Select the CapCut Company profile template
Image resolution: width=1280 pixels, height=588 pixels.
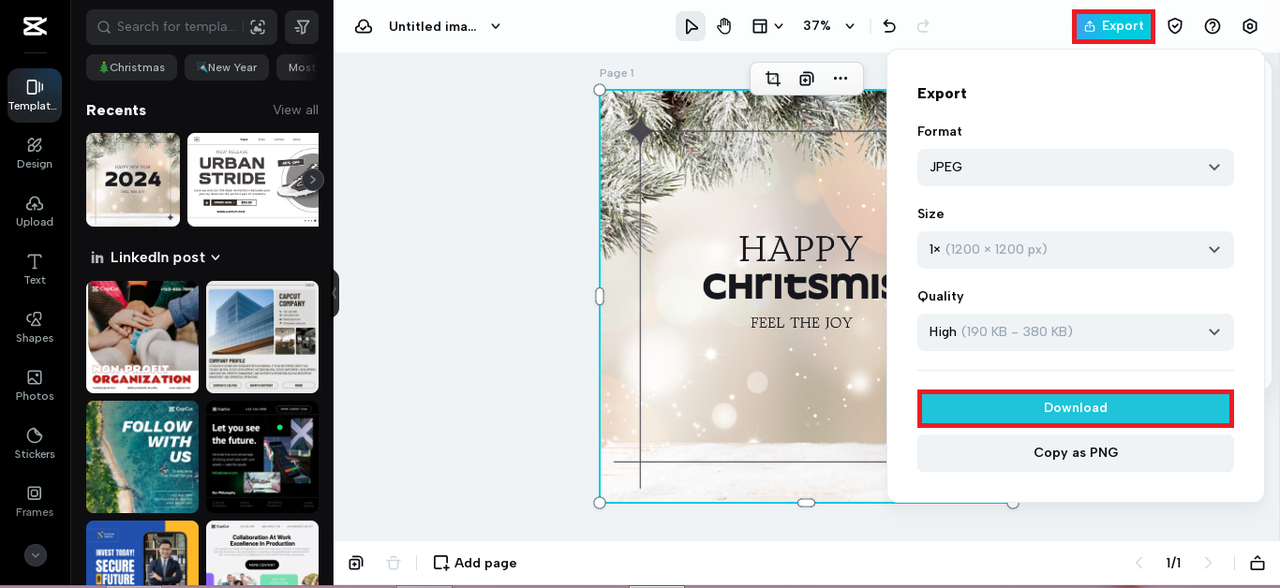[262, 337]
